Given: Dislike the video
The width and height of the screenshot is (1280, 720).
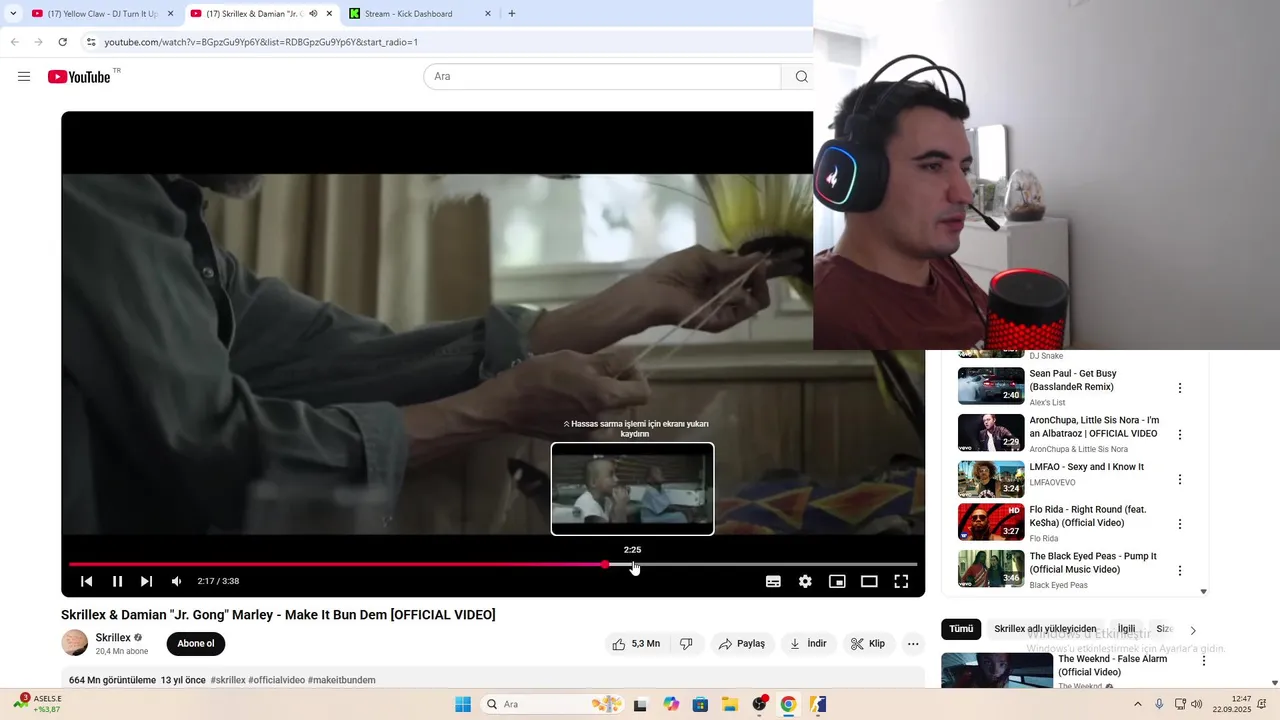Looking at the screenshot, I should coord(686,644).
